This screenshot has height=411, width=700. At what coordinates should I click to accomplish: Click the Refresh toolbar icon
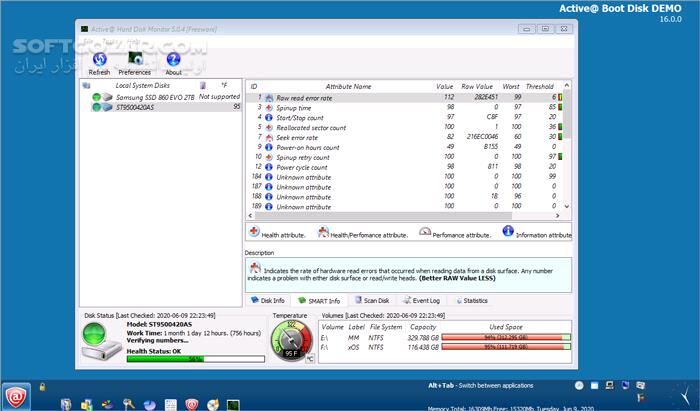[99, 61]
